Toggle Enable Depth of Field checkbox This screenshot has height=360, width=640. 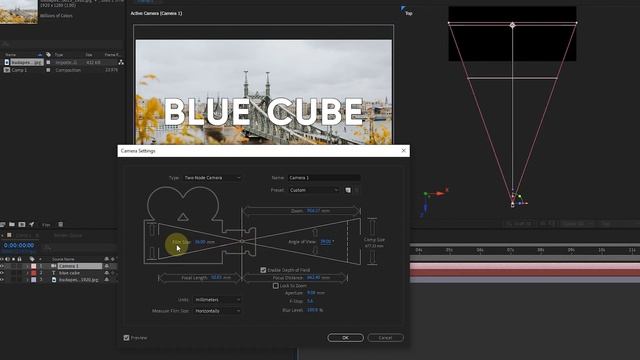(x=263, y=270)
